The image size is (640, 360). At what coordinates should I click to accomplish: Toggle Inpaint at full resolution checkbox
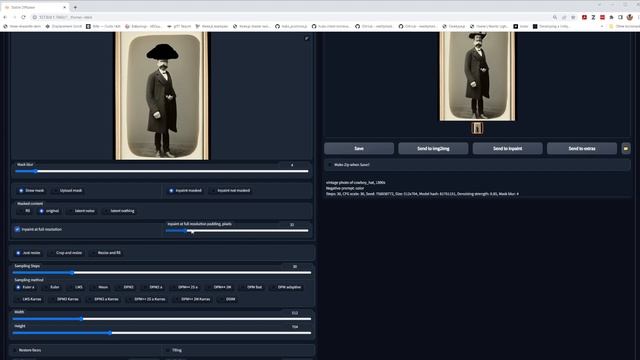17,229
